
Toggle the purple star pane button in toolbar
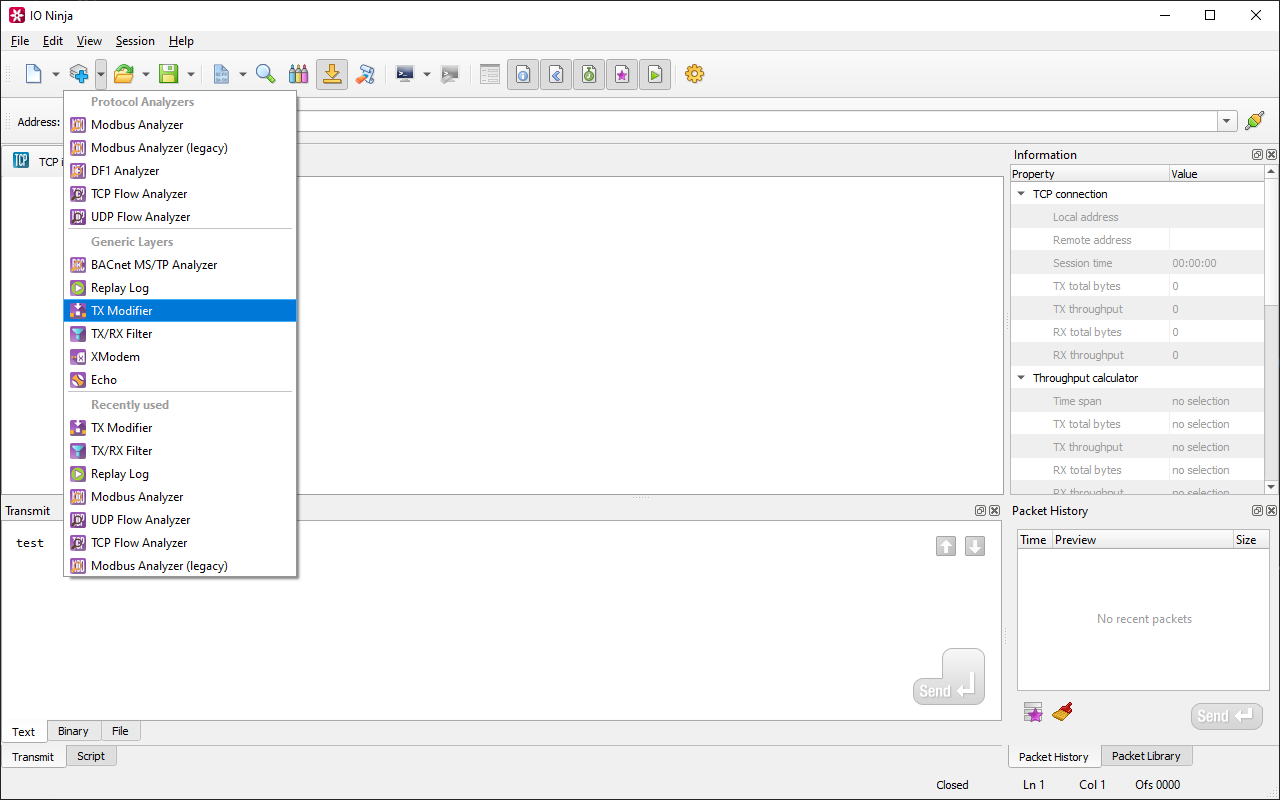coord(622,74)
